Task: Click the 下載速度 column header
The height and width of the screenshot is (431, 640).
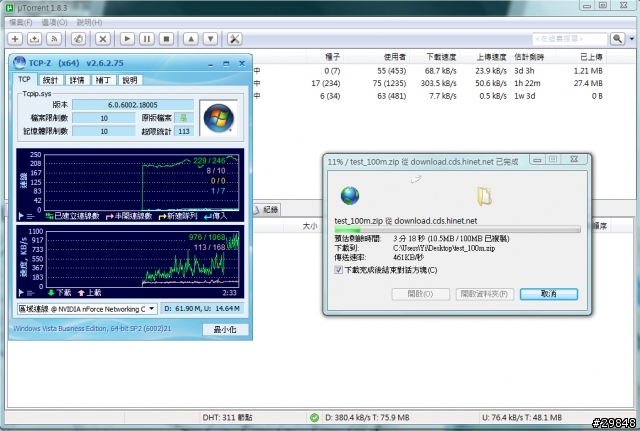Action: (441, 57)
